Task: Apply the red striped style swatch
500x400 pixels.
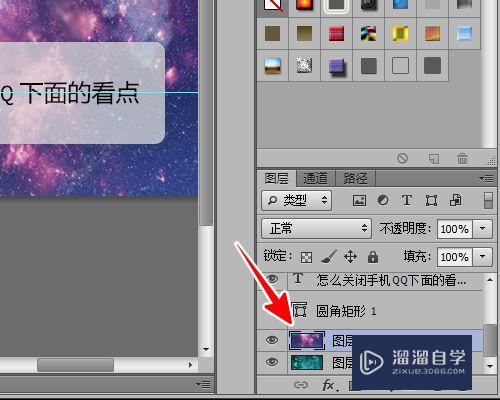Action: tap(336, 34)
